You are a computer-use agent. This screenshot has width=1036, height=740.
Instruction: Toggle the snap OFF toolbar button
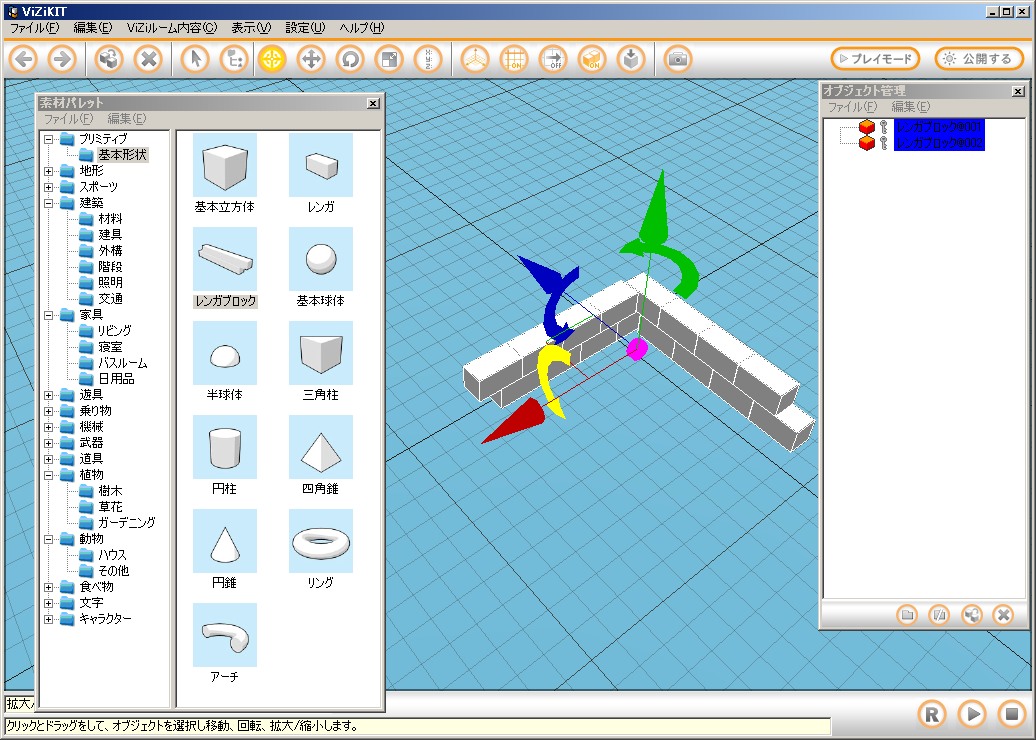coord(553,59)
